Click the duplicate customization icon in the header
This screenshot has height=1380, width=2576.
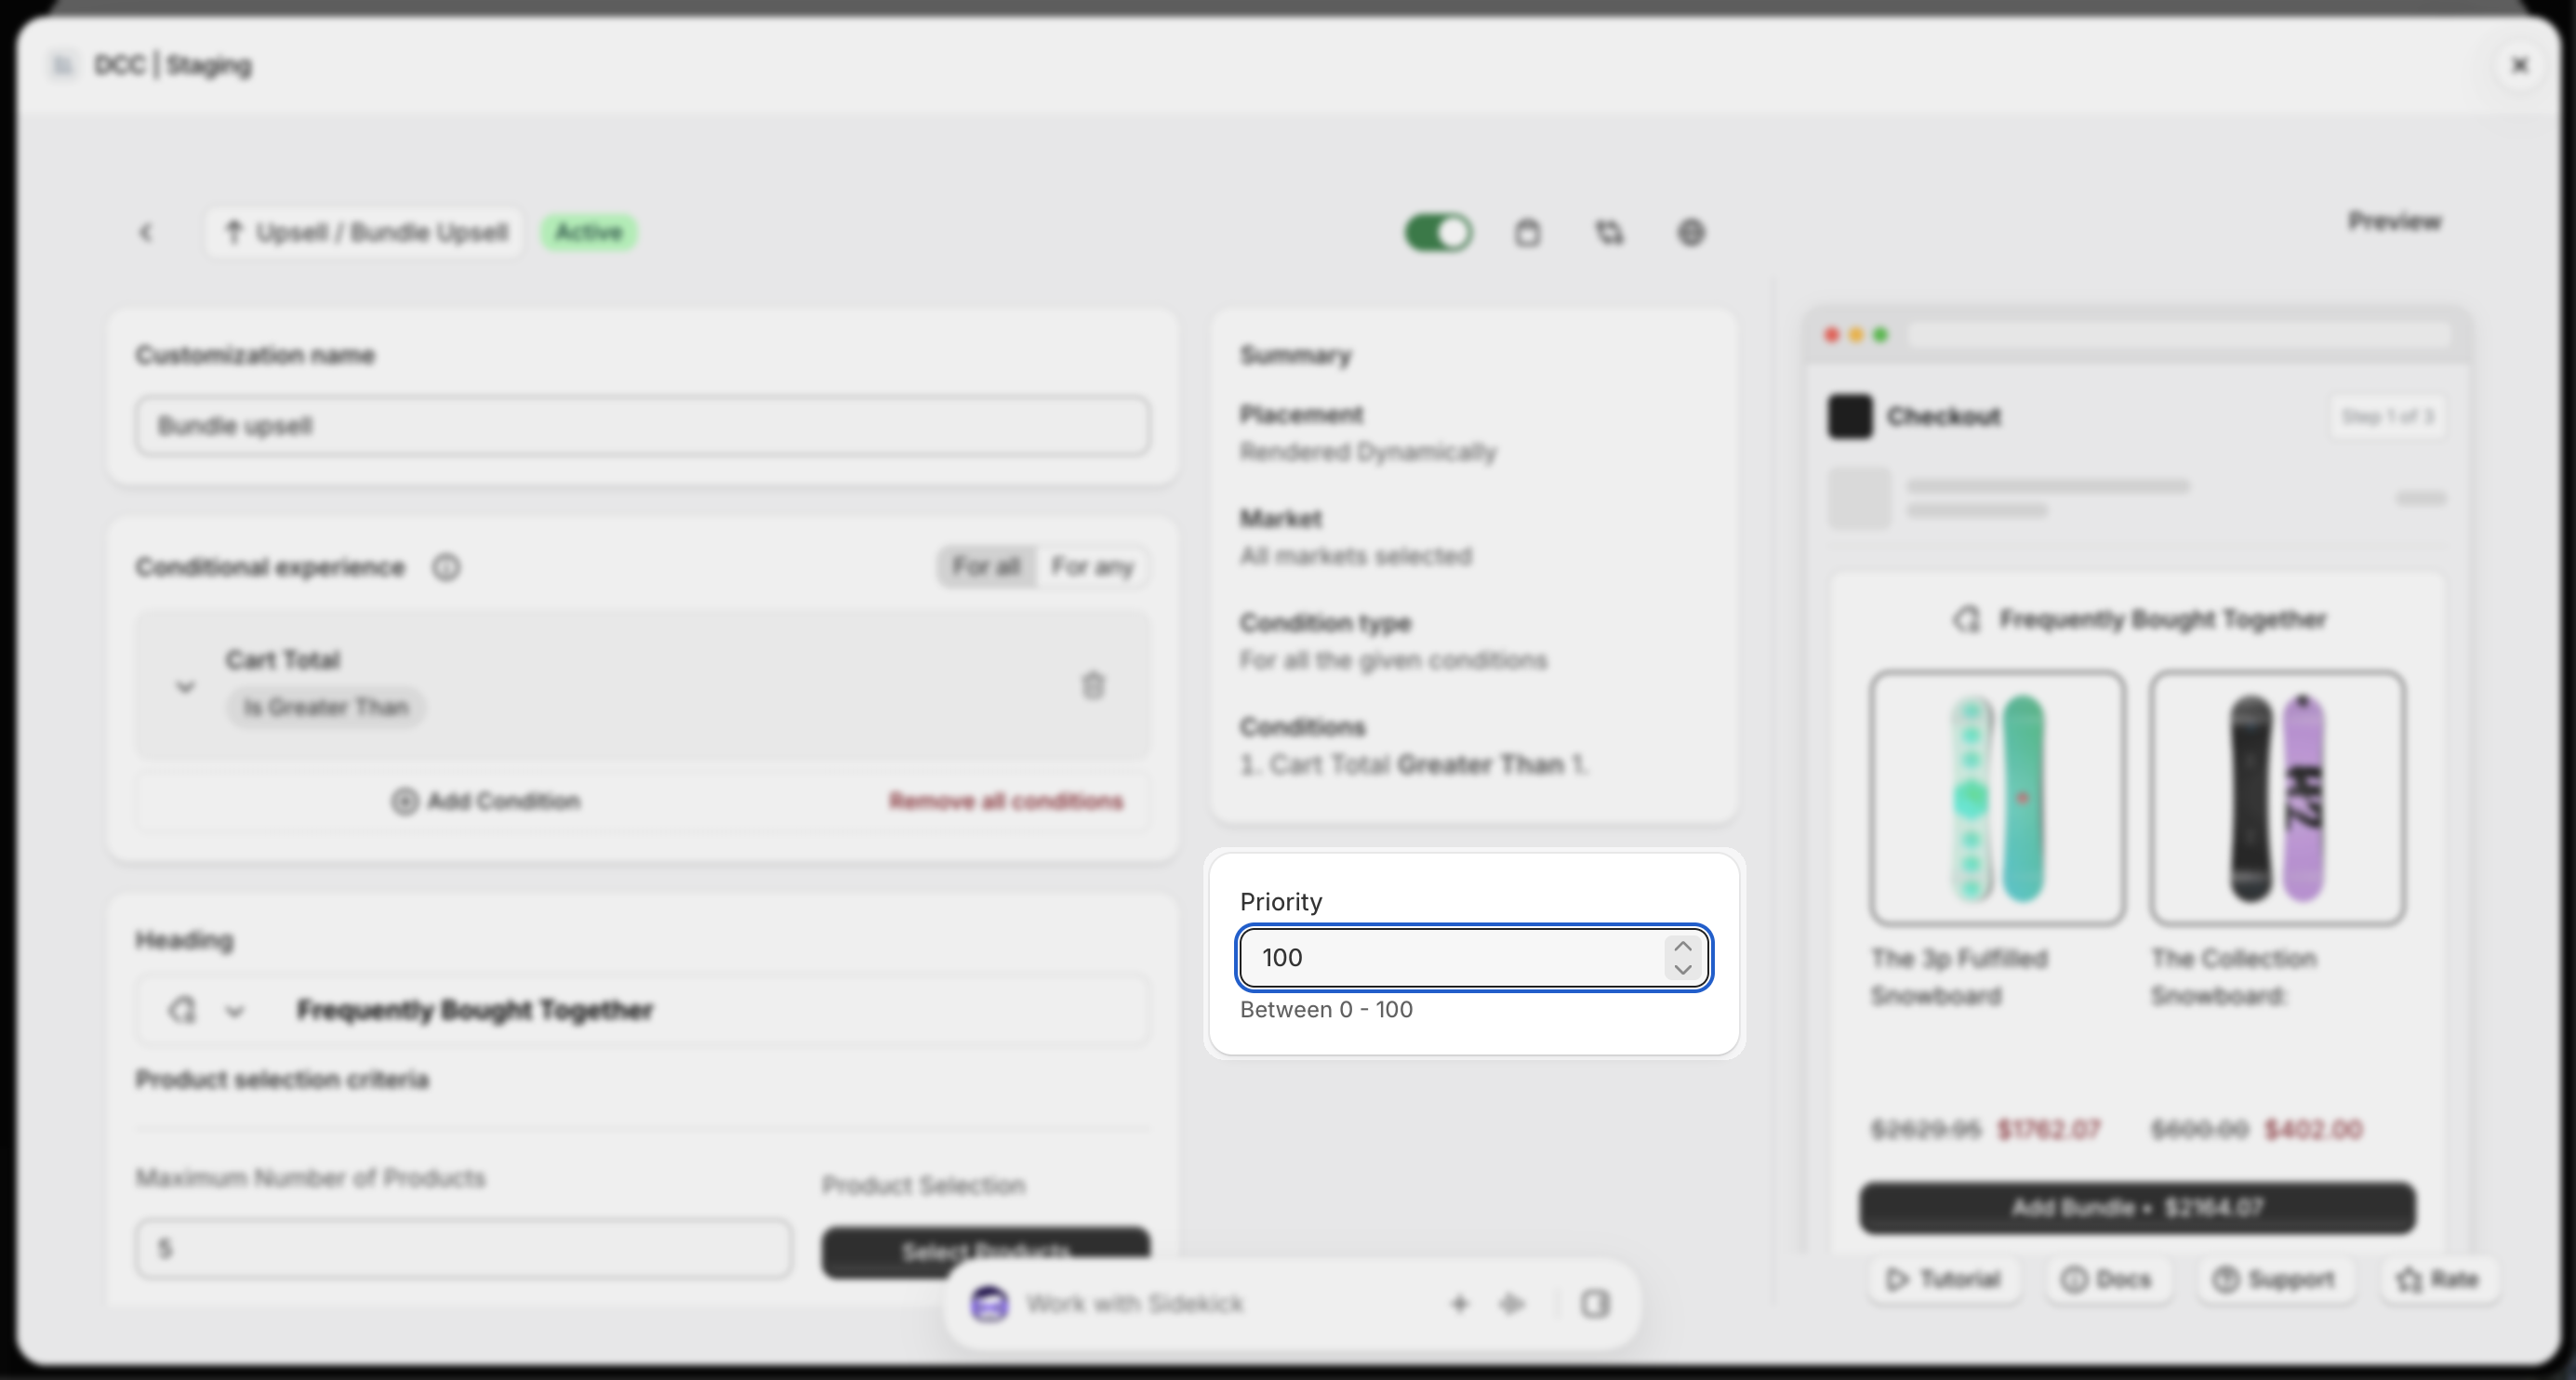click(x=1609, y=233)
